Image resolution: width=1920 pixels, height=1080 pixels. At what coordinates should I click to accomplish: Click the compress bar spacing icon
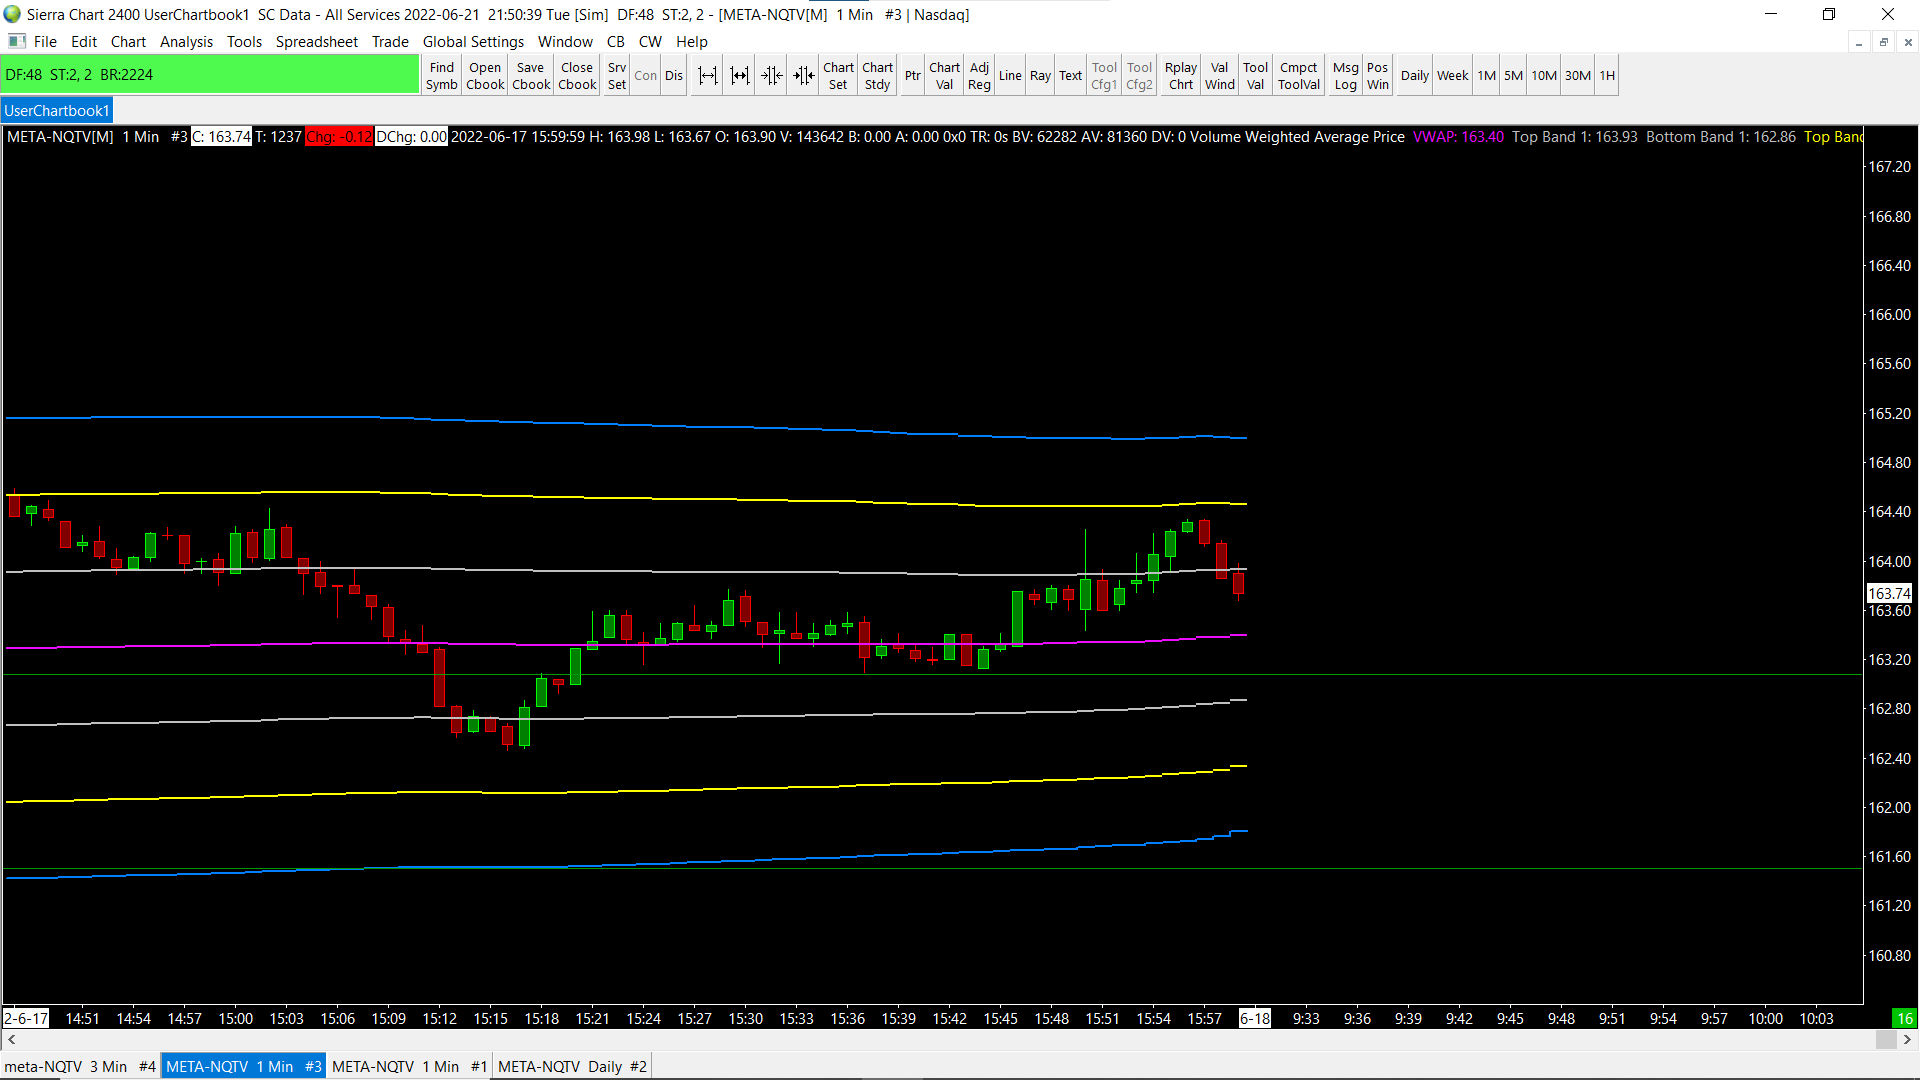pyautogui.click(x=771, y=75)
